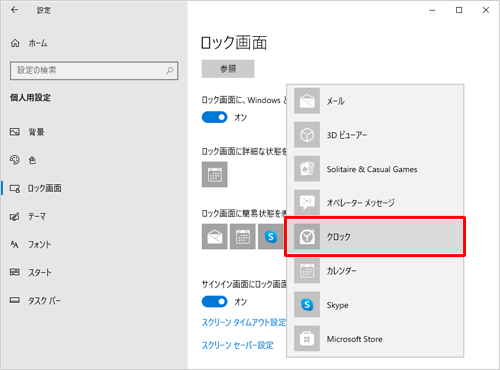The width and height of the screenshot is (500, 370).
Task: Minimize the settings window
Action: point(432,10)
